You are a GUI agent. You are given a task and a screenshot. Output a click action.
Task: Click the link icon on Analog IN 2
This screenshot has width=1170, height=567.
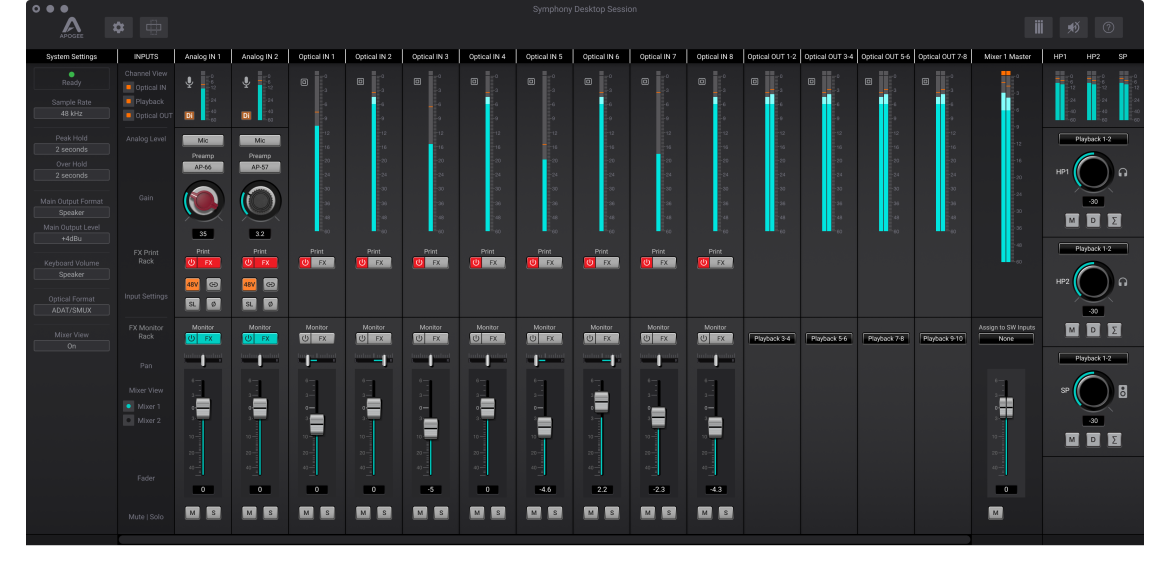(x=270, y=284)
